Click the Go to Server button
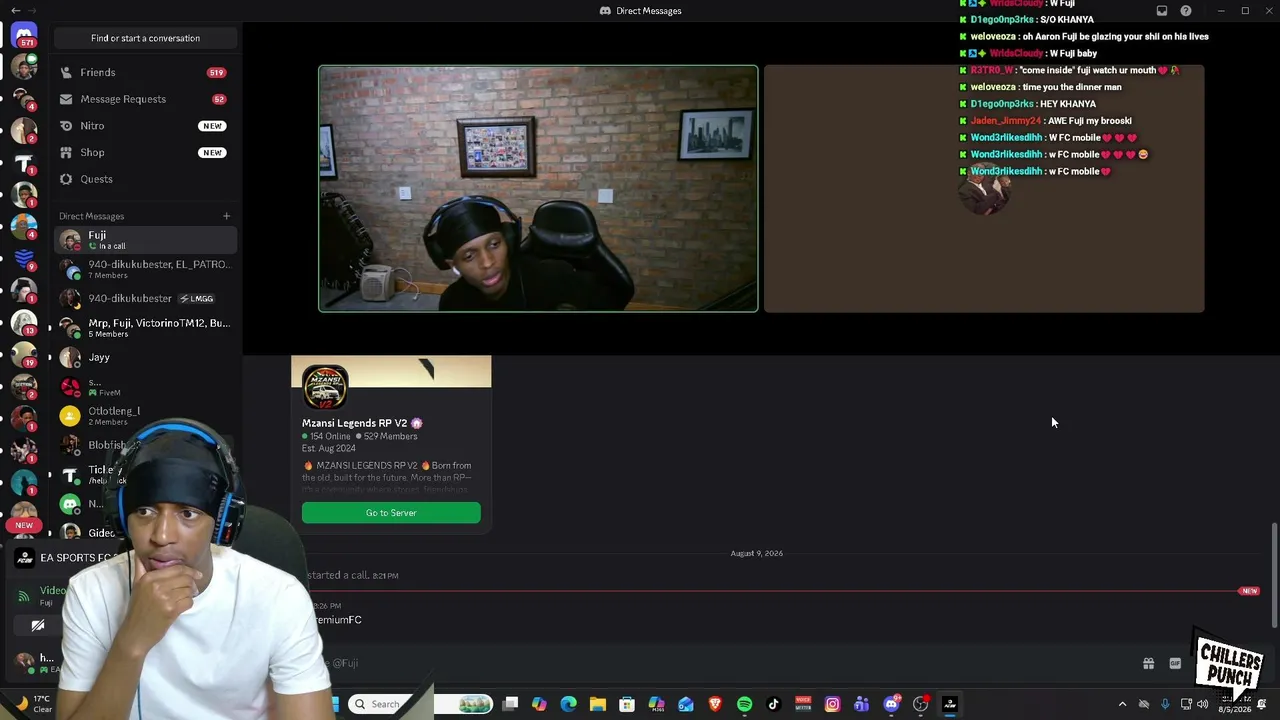This screenshot has width=1280, height=720. click(x=391, y=513)
